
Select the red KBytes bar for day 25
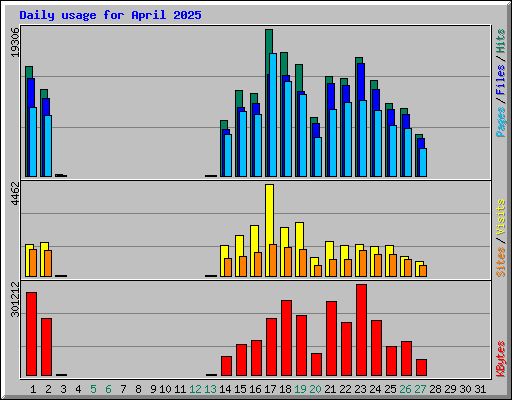click(391, 361)
